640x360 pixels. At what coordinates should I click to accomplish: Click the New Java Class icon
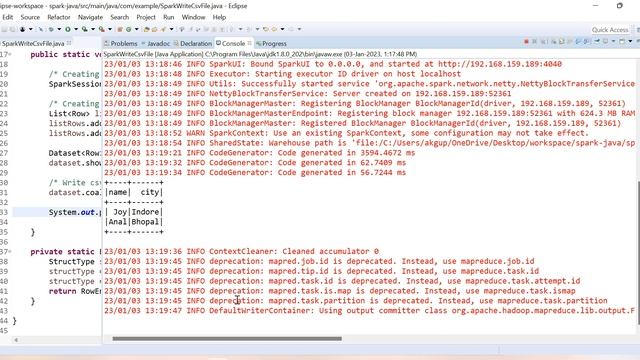pos(129,29)
